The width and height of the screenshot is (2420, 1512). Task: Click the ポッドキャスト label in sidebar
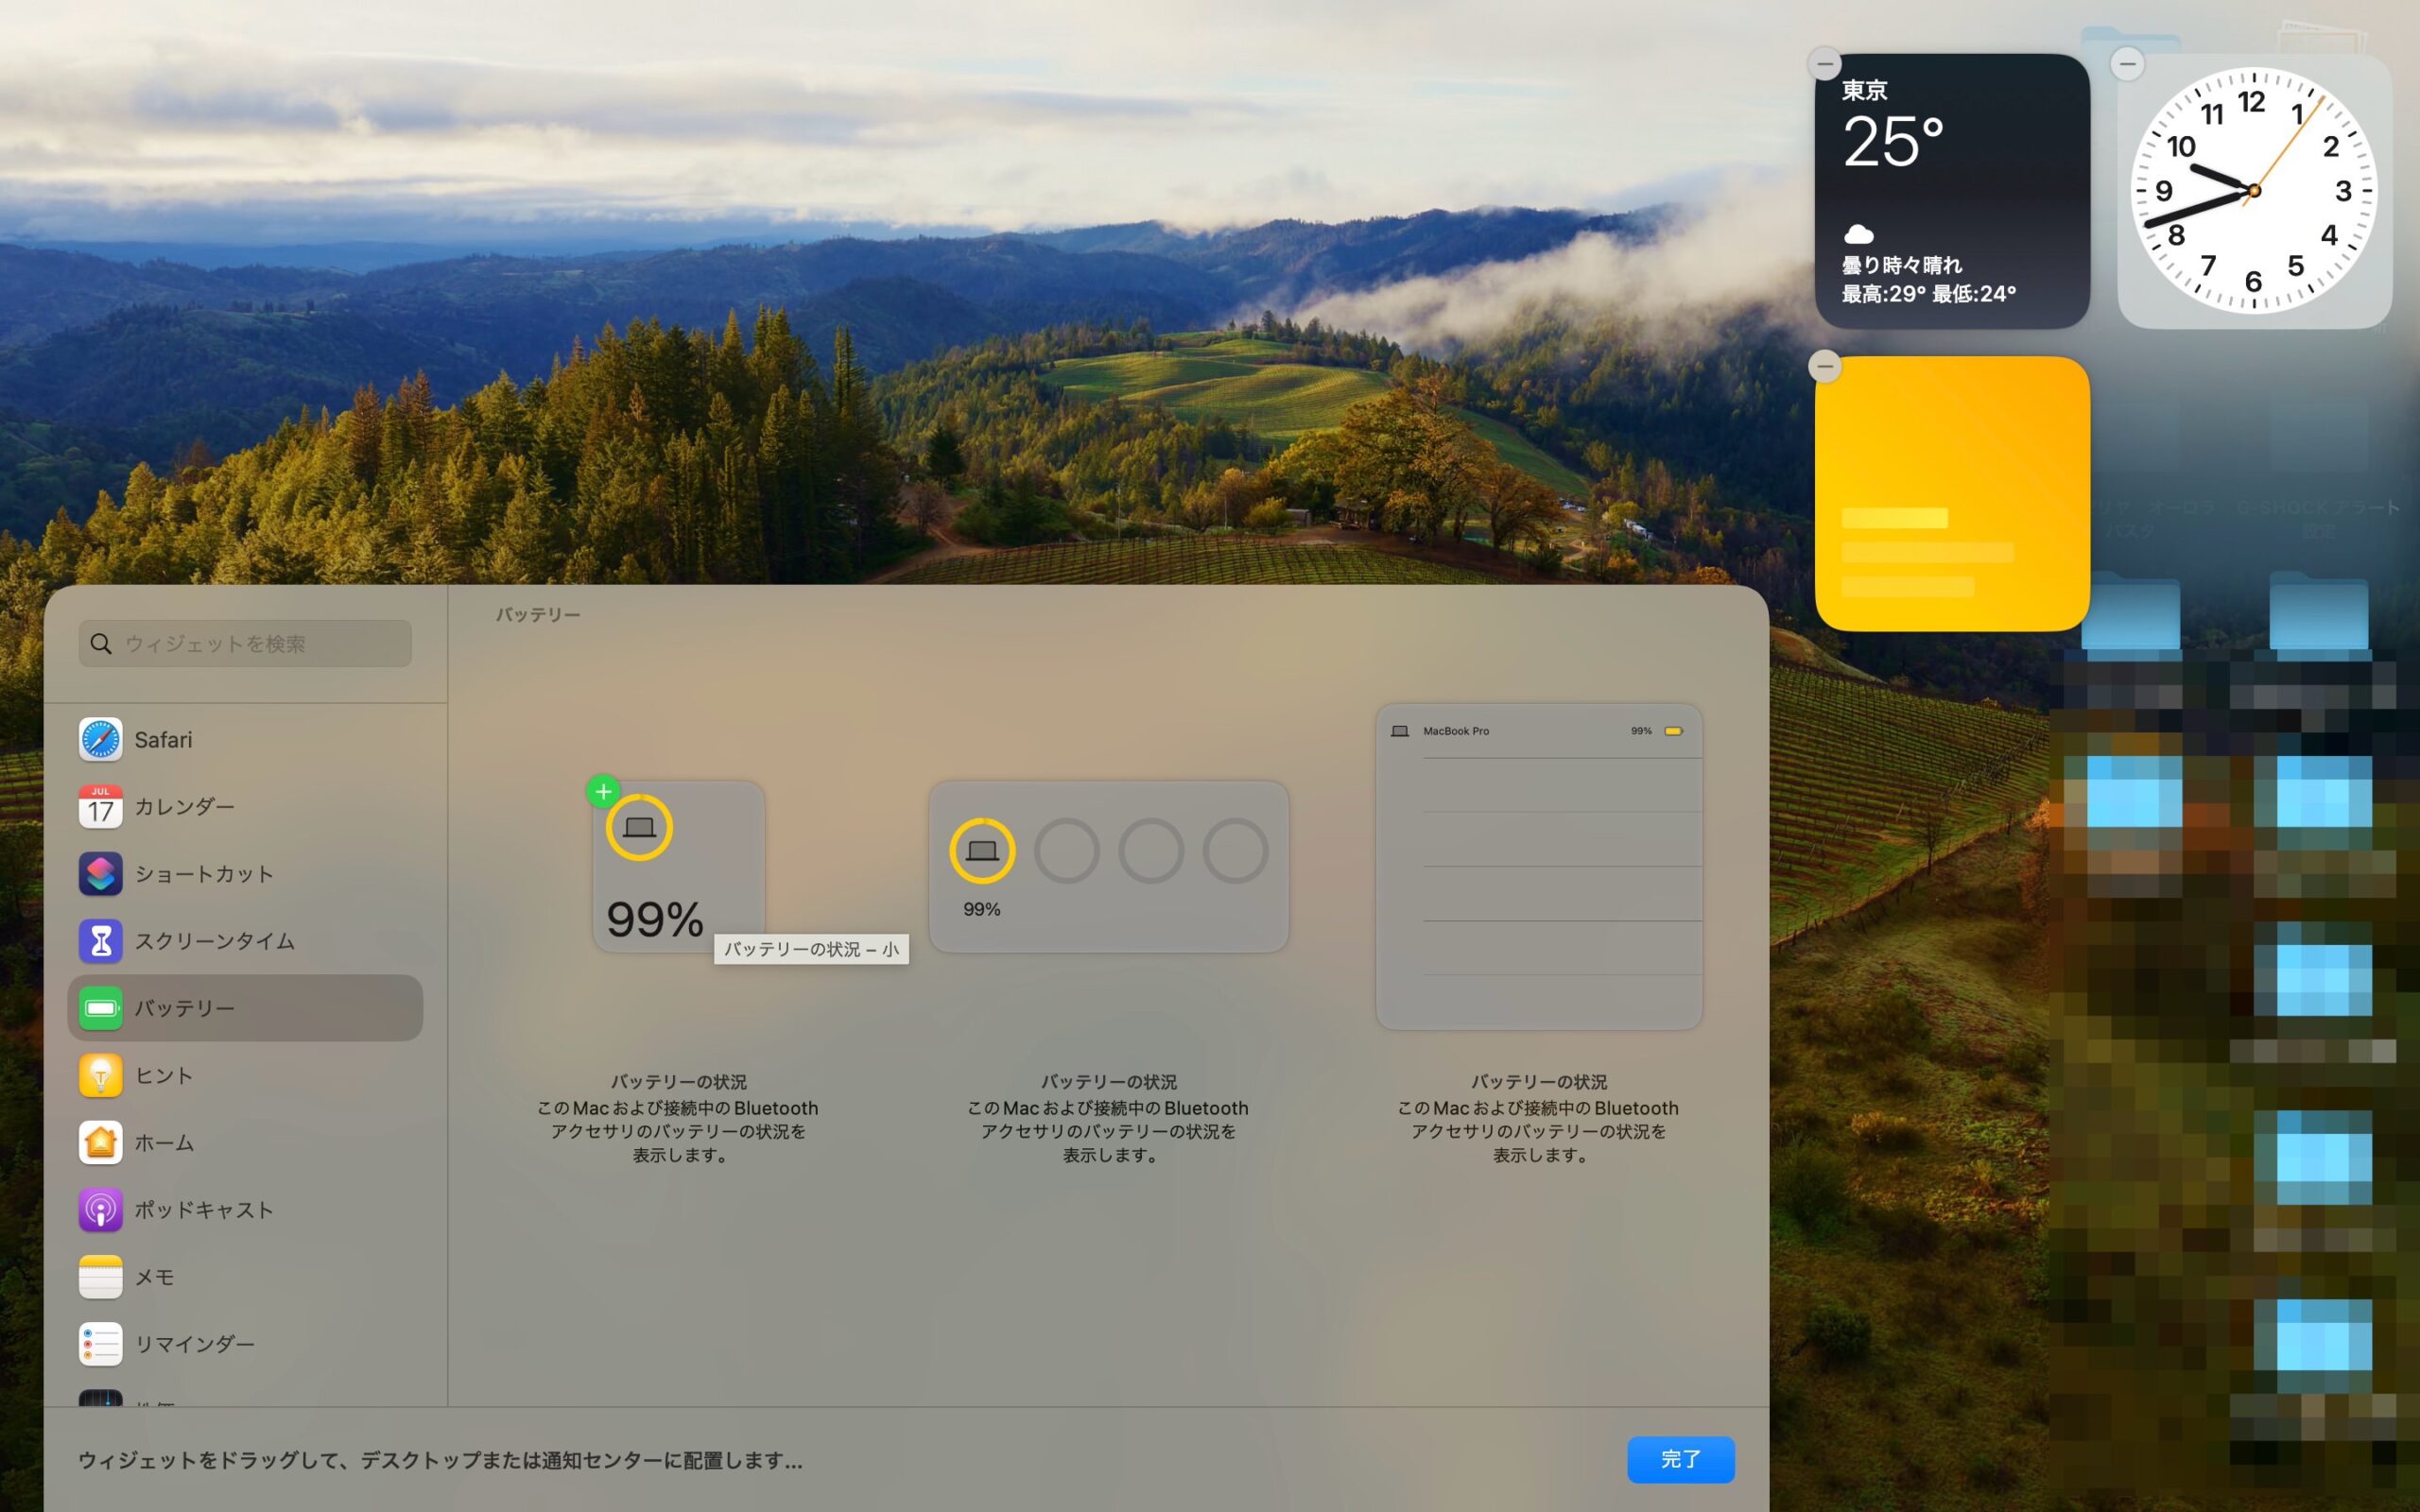tap(204, 1209)
